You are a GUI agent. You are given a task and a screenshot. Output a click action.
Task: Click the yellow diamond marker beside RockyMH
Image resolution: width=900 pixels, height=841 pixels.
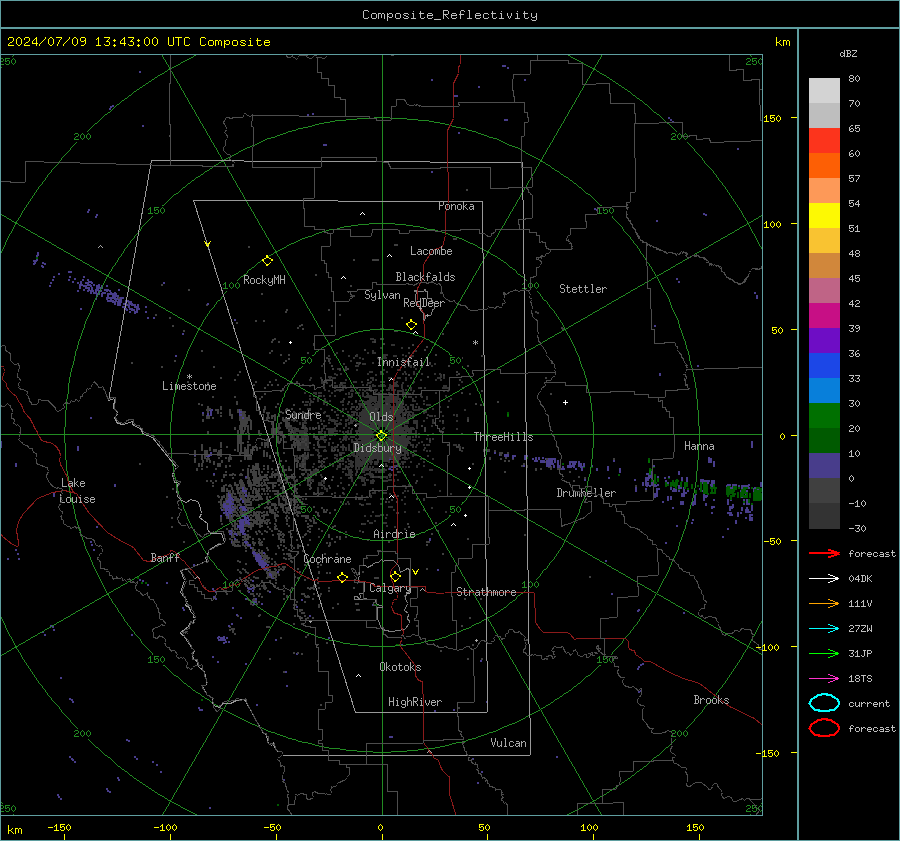click(x=267, y=261)
